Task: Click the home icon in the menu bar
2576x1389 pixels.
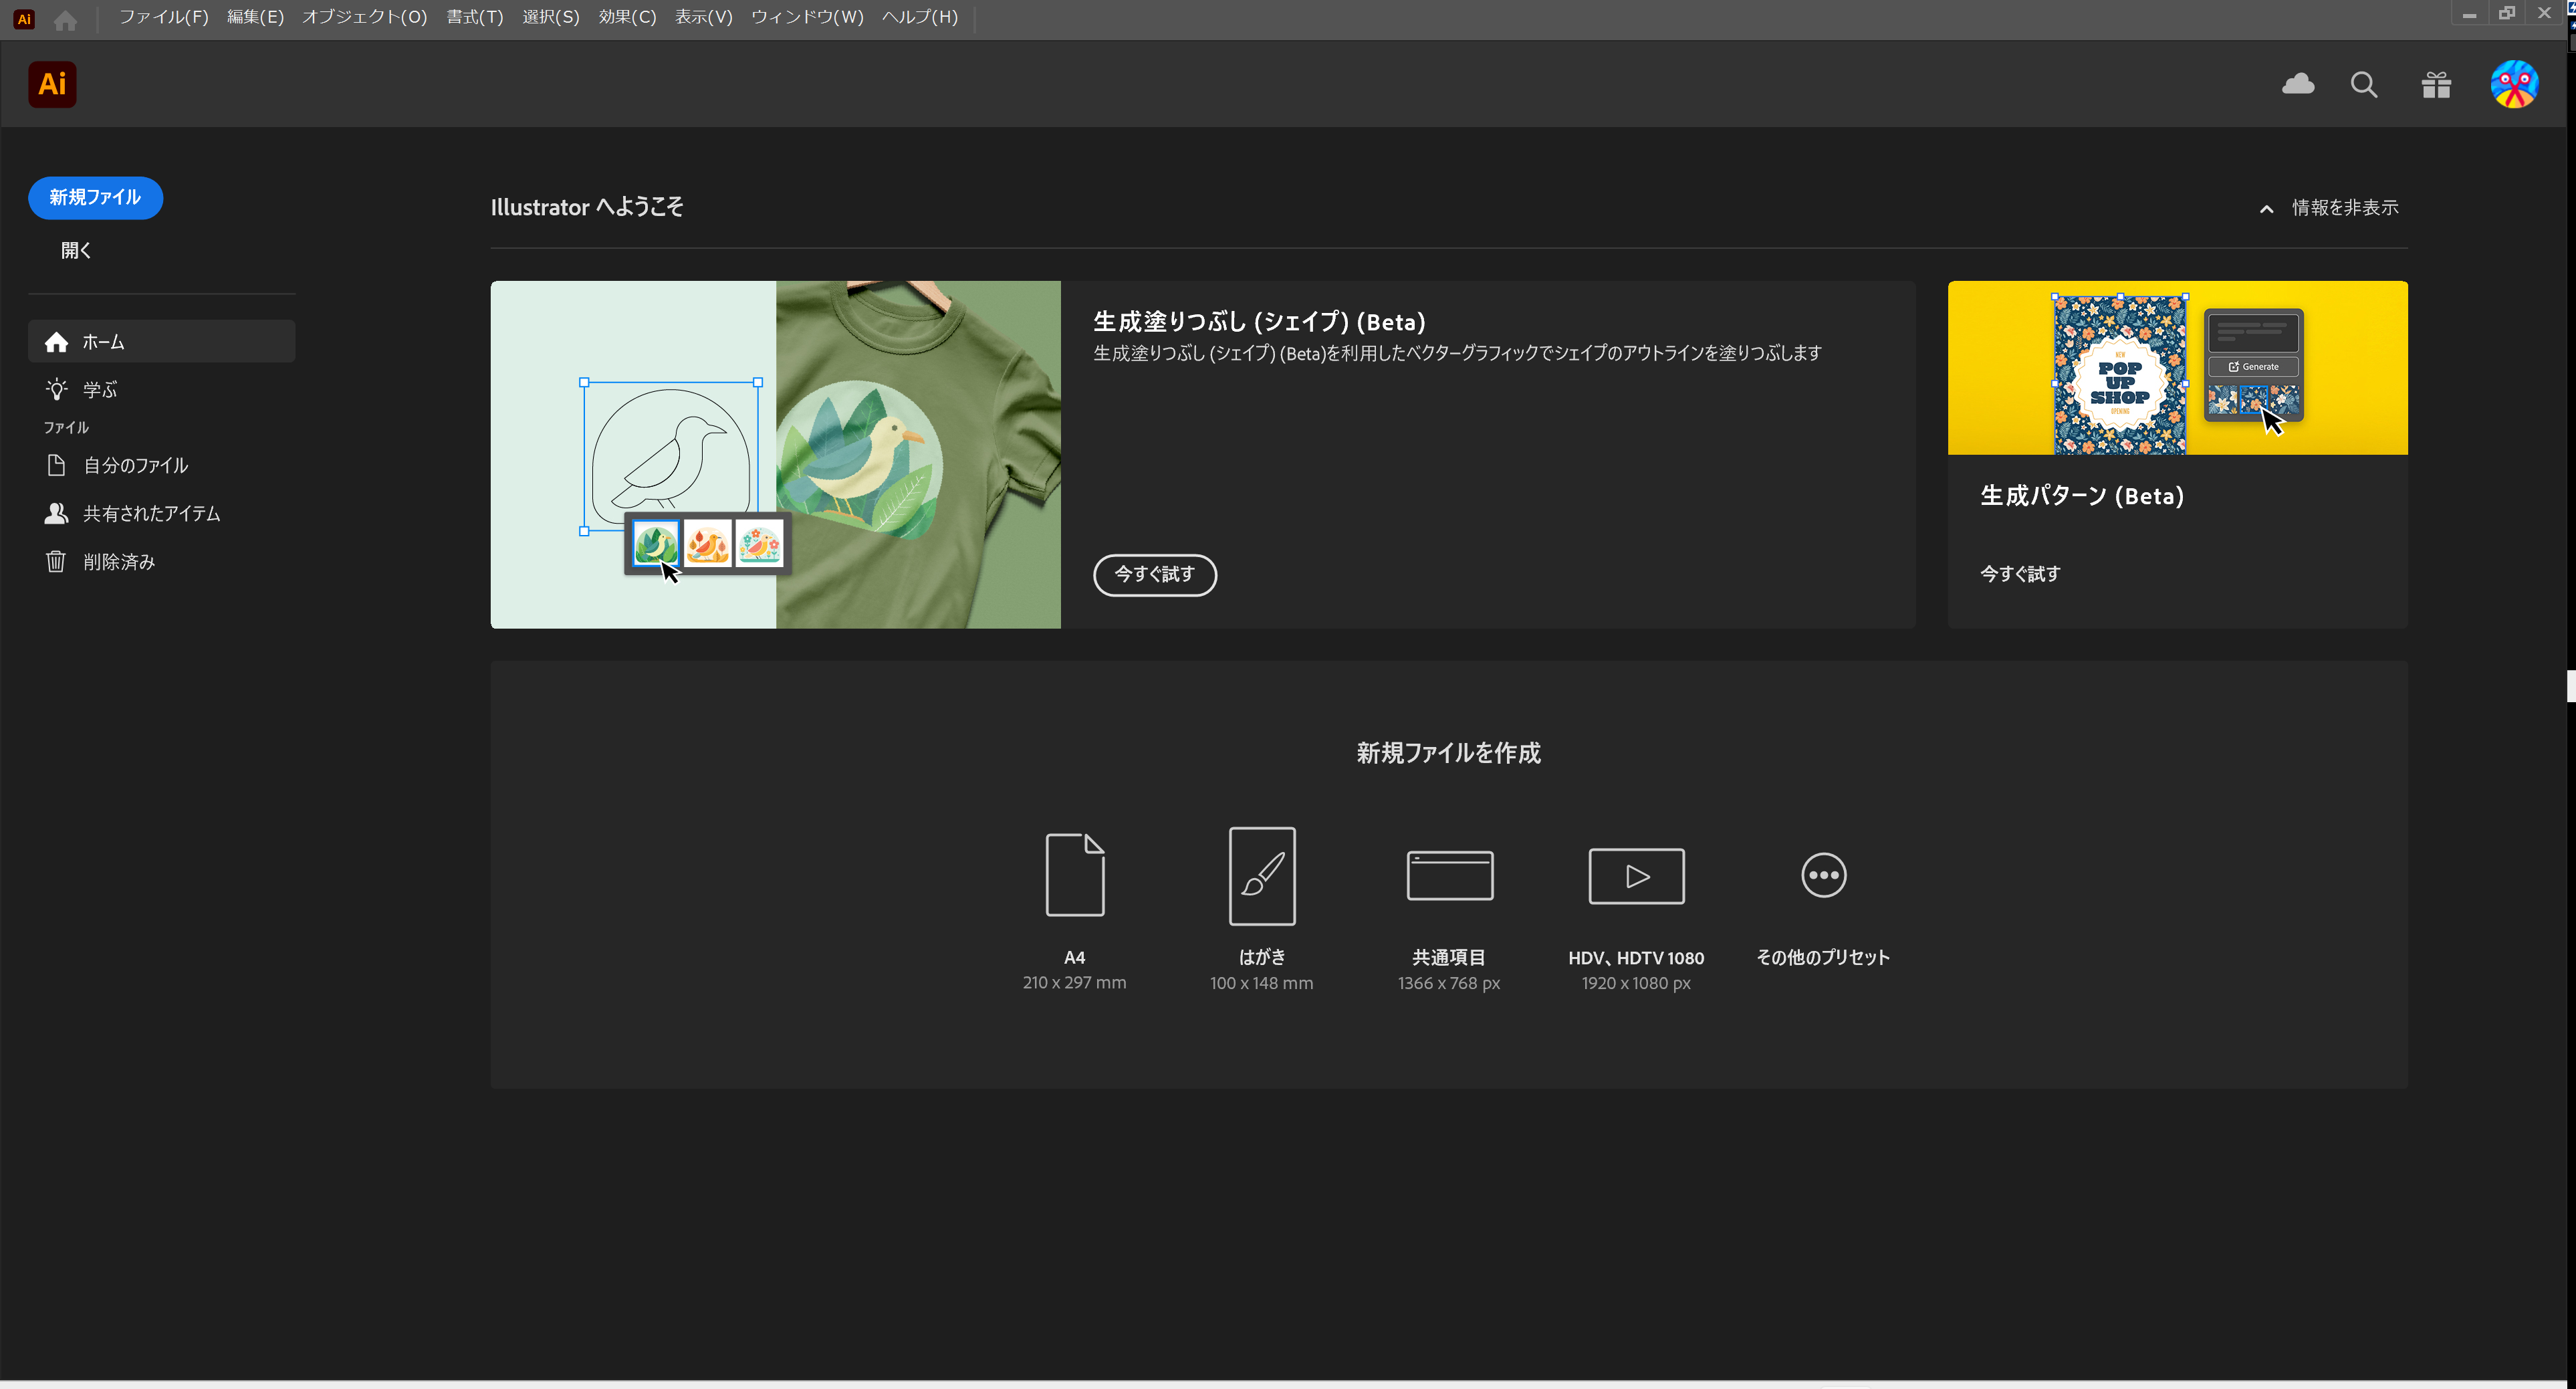Action: (65, 19)
